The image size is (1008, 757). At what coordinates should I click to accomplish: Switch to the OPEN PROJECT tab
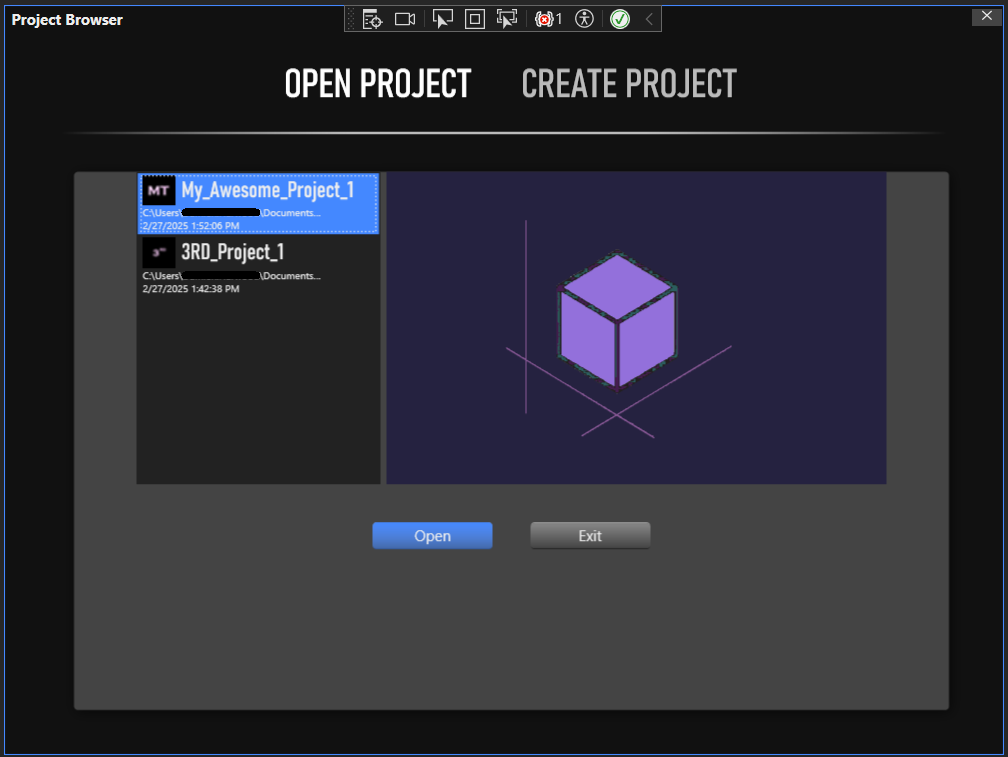point(377,84)
